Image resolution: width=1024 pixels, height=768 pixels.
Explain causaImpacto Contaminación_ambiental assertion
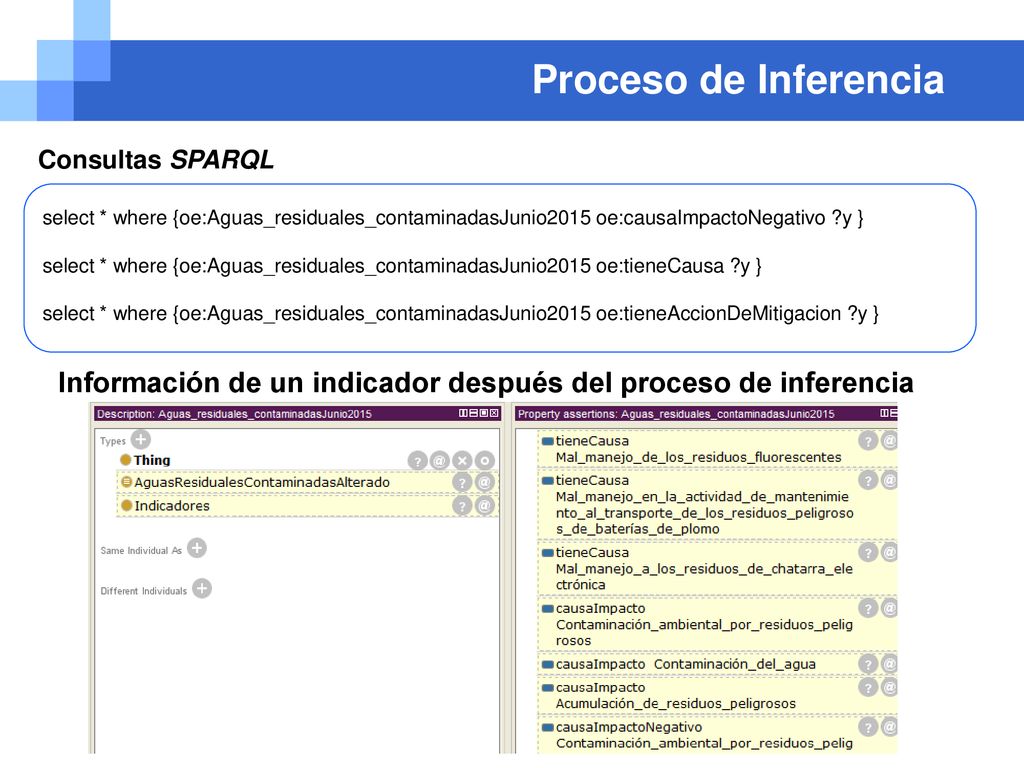tap(868, 609)
